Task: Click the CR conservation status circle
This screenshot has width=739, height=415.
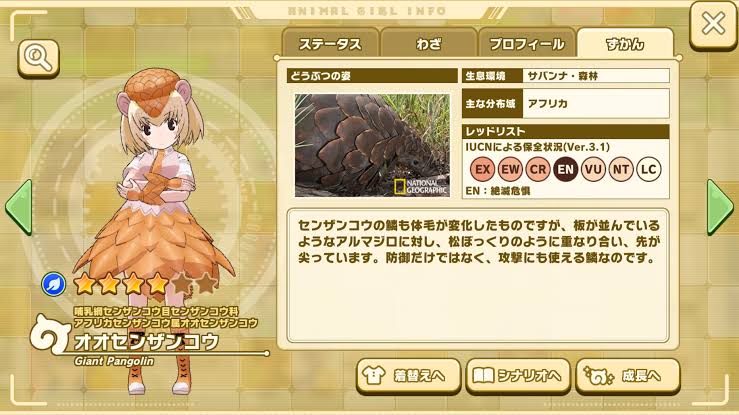Action: [x=538, y=169]
